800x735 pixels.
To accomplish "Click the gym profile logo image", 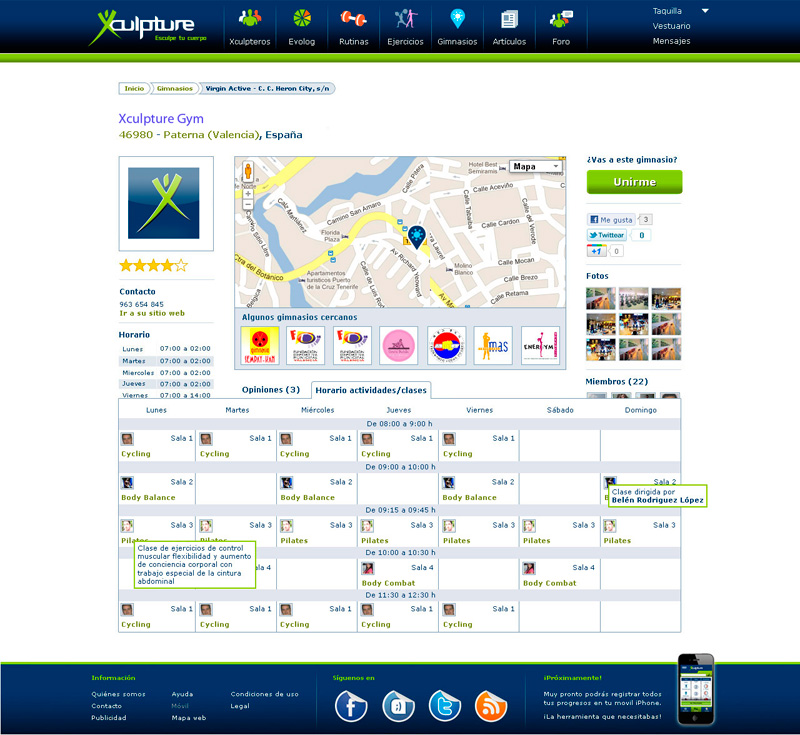I will 166,204.
